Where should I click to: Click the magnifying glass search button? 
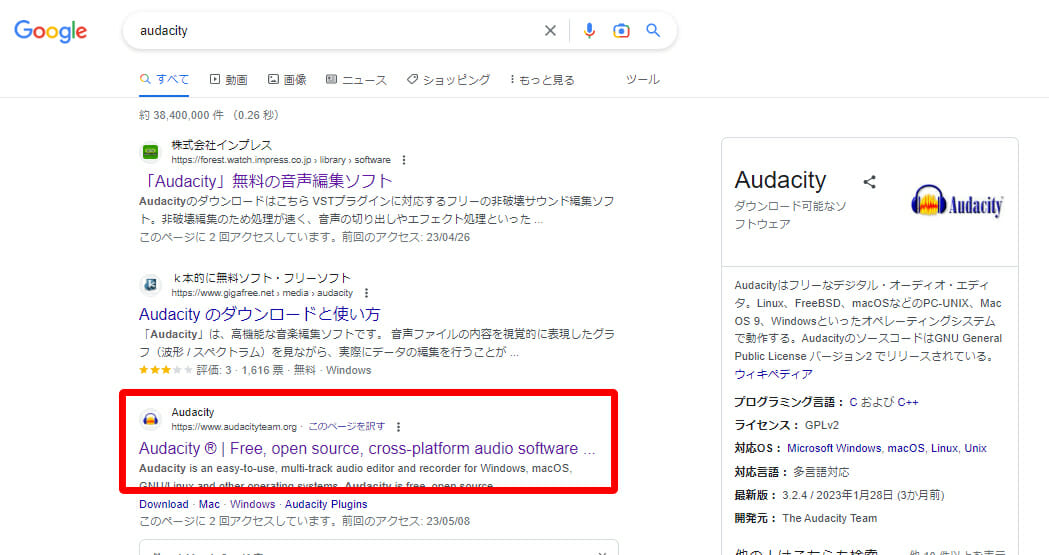click(653, 31)
